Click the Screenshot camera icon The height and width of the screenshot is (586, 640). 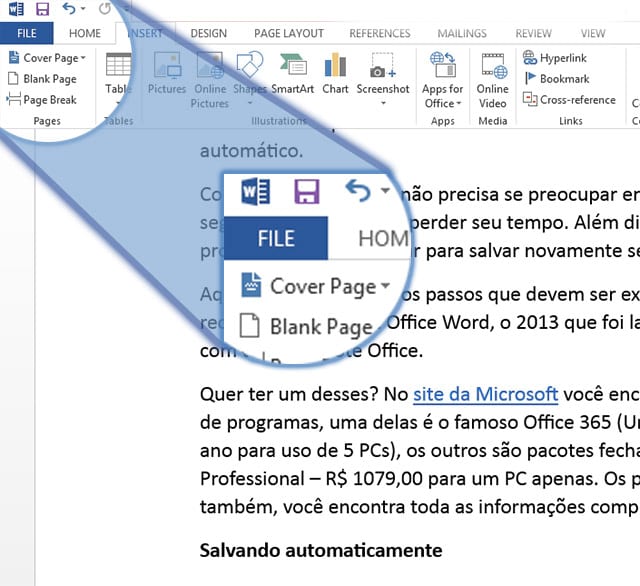tap(382, 65)
